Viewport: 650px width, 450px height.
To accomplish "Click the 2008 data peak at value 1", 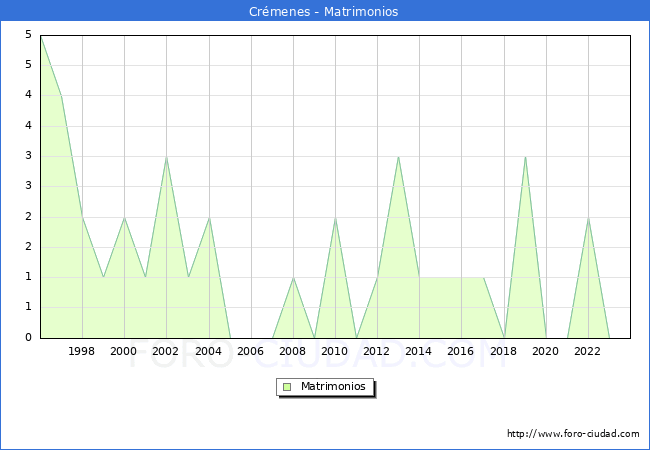I will tap(293, 278).
